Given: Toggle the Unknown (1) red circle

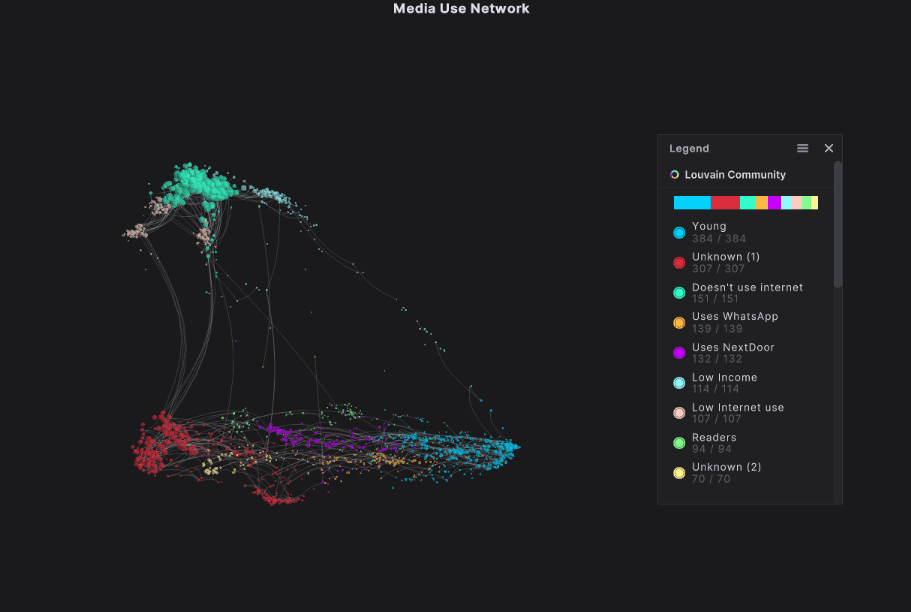Looking at the screenshot, I should (679, 263).
